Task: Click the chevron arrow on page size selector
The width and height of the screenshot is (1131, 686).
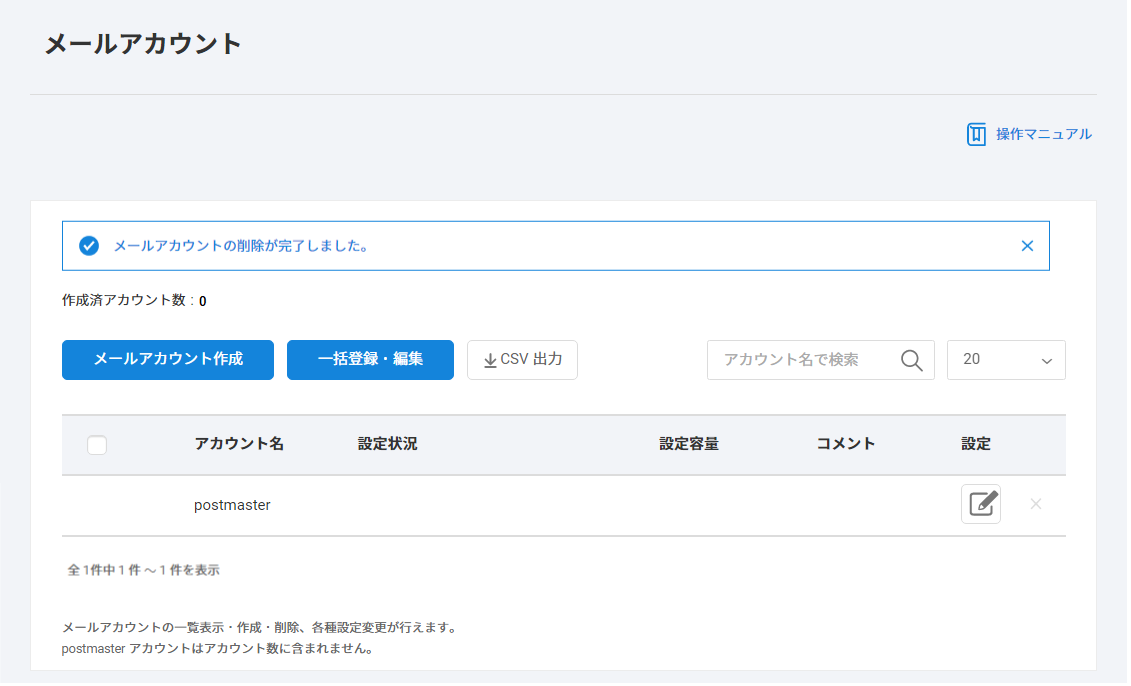Action: pos(1047,361)
